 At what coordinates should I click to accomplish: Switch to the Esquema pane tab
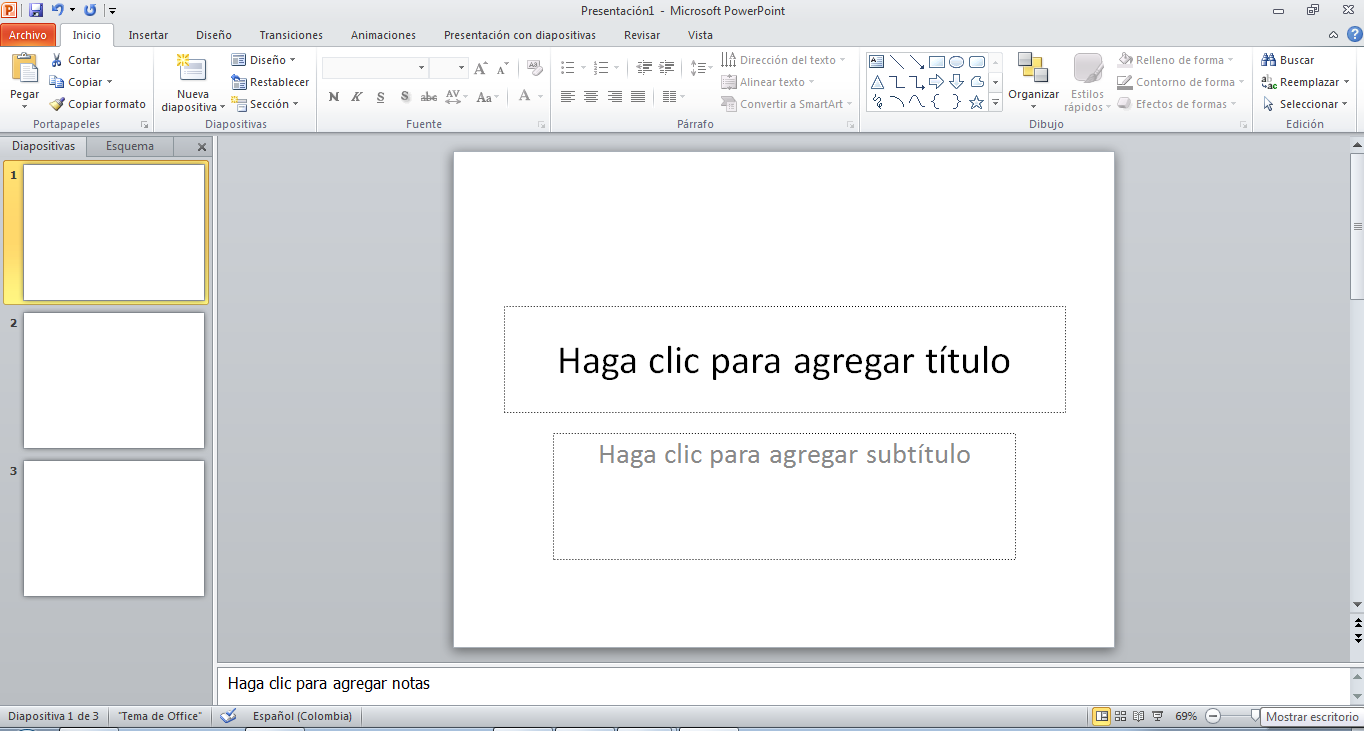(130, 146)
